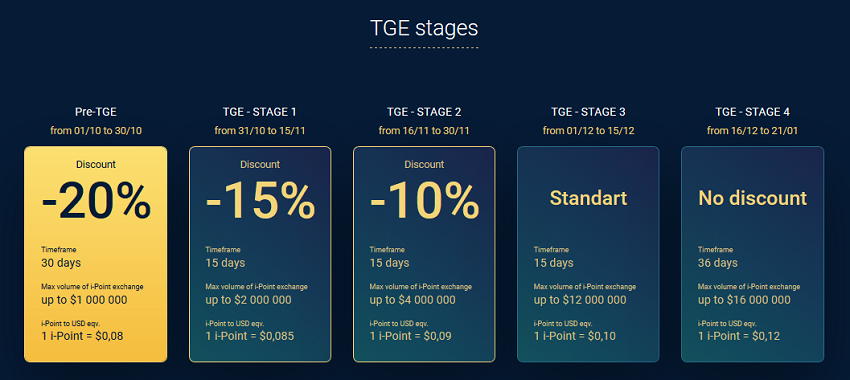Click the date range from 16/12 to 21/01
Screen dimensions: 850x380
tap(752, 131)
